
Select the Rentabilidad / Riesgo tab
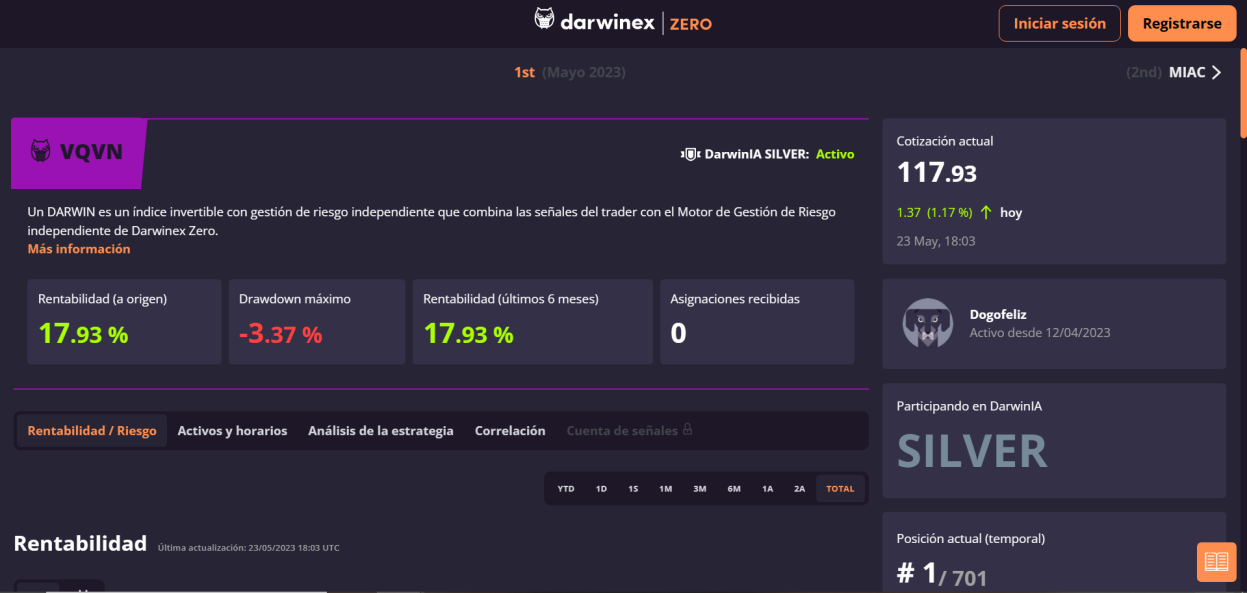click(92, 431)
